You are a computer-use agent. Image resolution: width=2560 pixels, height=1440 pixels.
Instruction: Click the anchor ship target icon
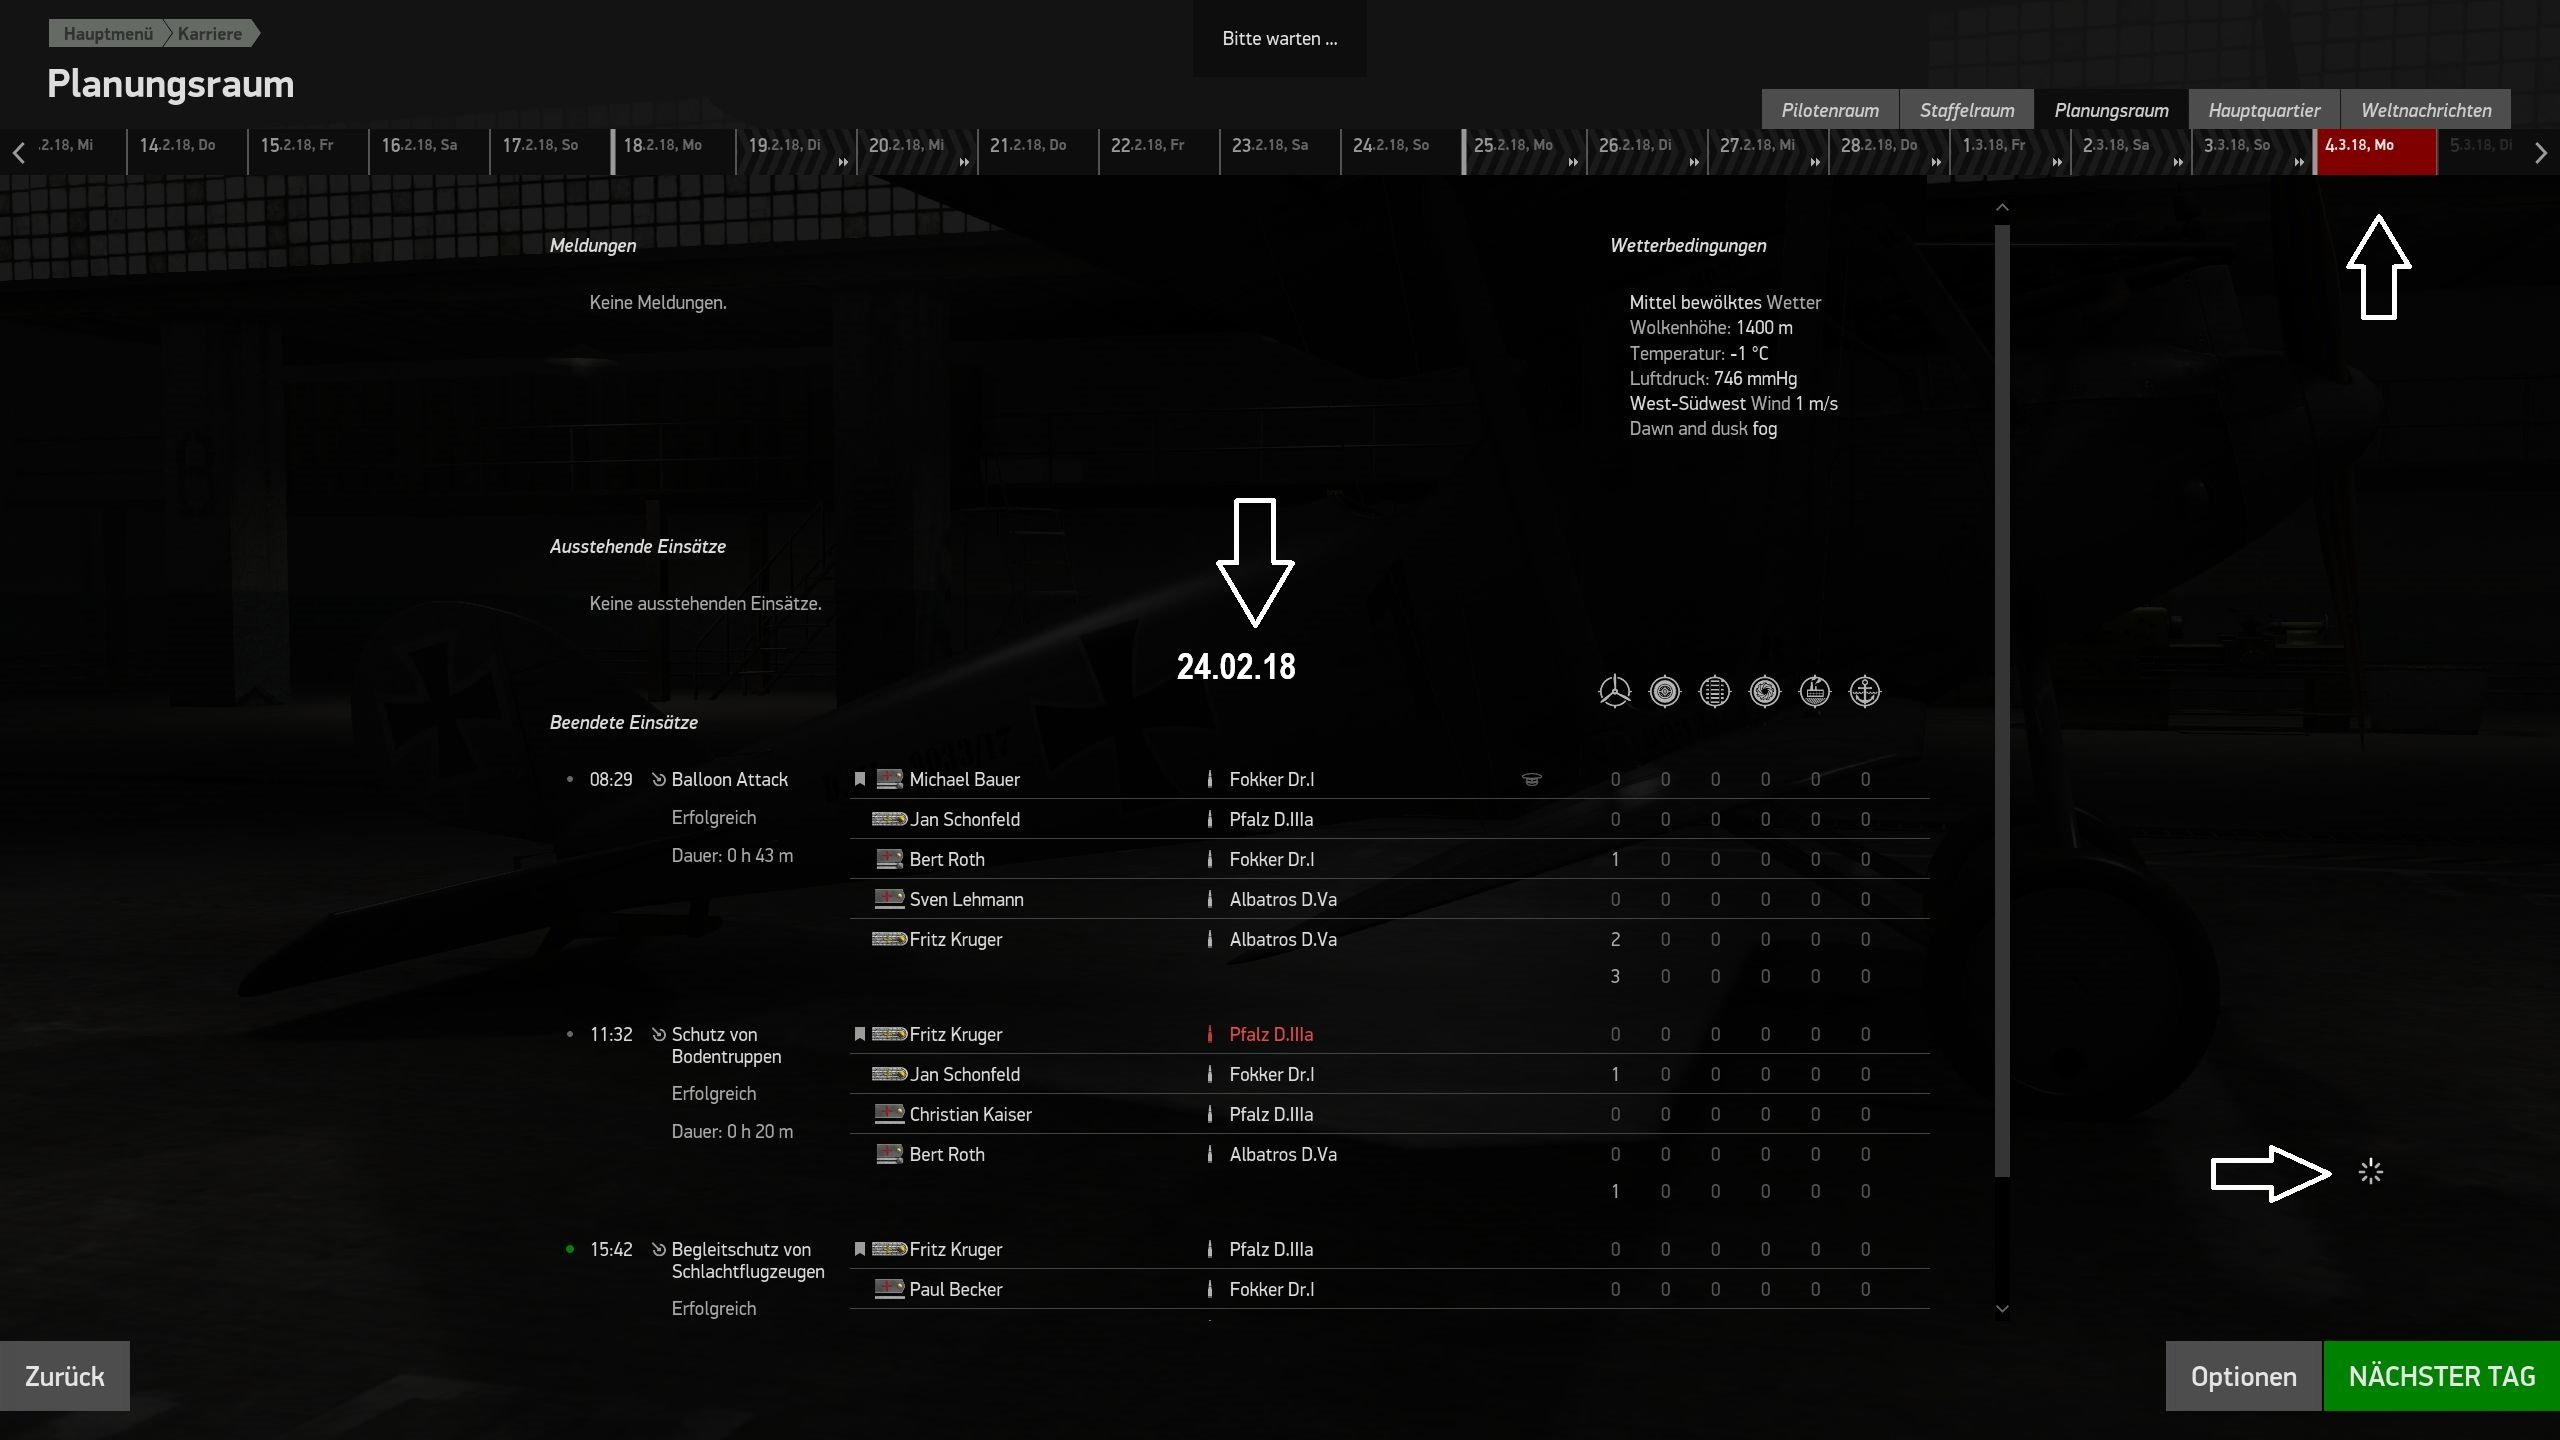pyautogui.click(x=1865, y=691)
